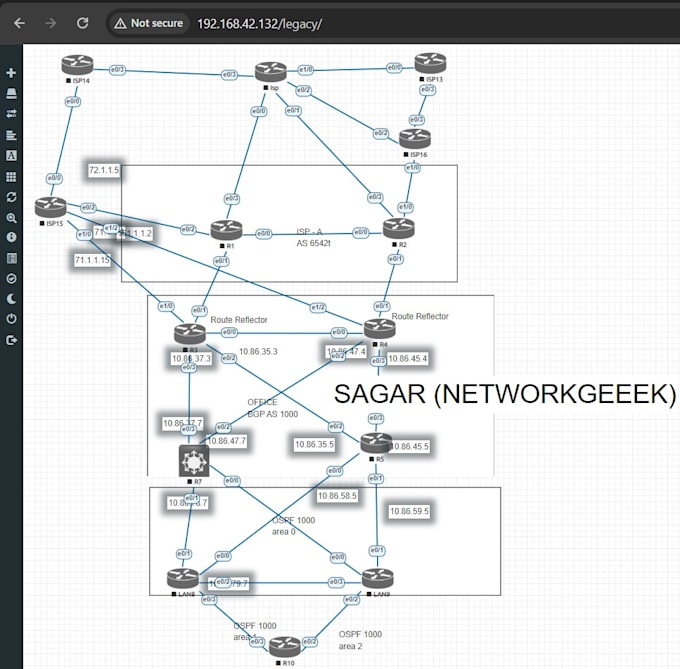680x669 pixels.
Task: Click the Logout sidebar icon
Action: pos(11,340)
